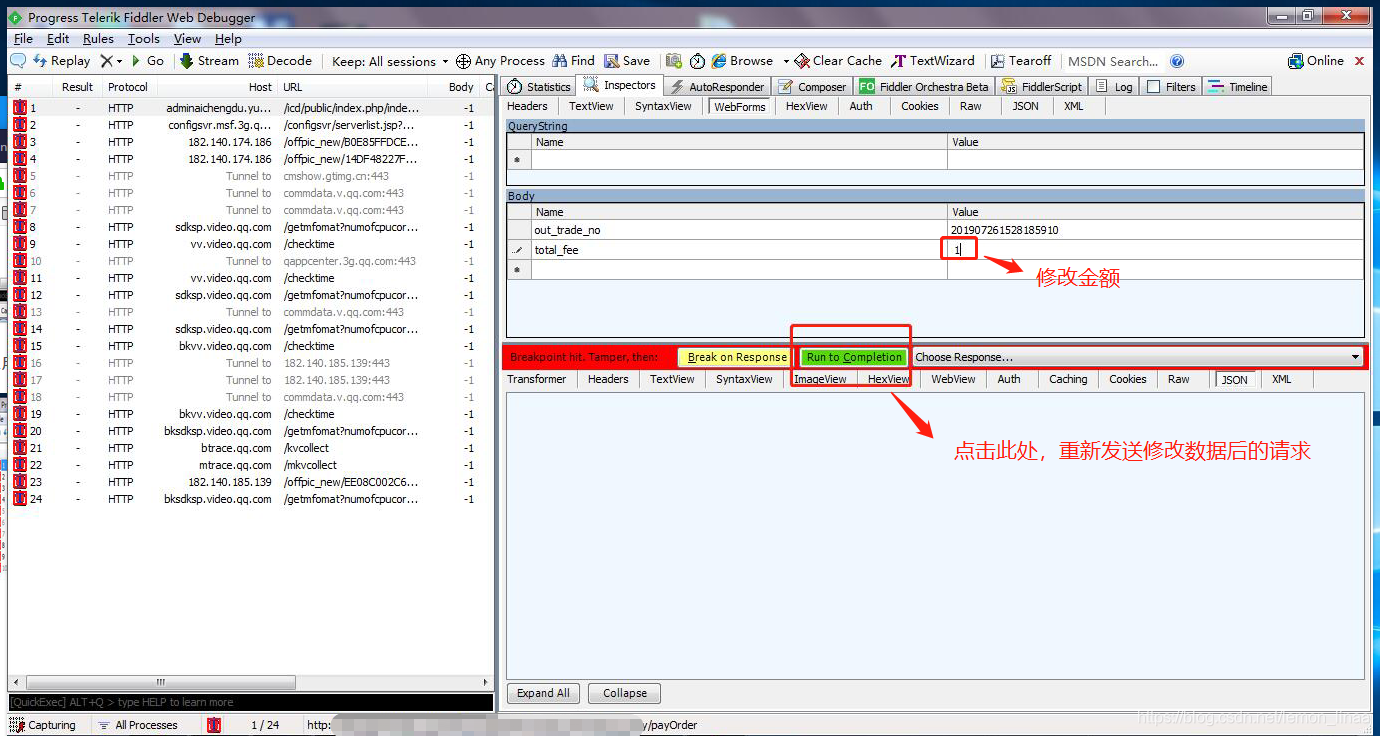Click the Remove sessions X icon
The height and width of the screenshot is (736, 1380).
[106, 61]
